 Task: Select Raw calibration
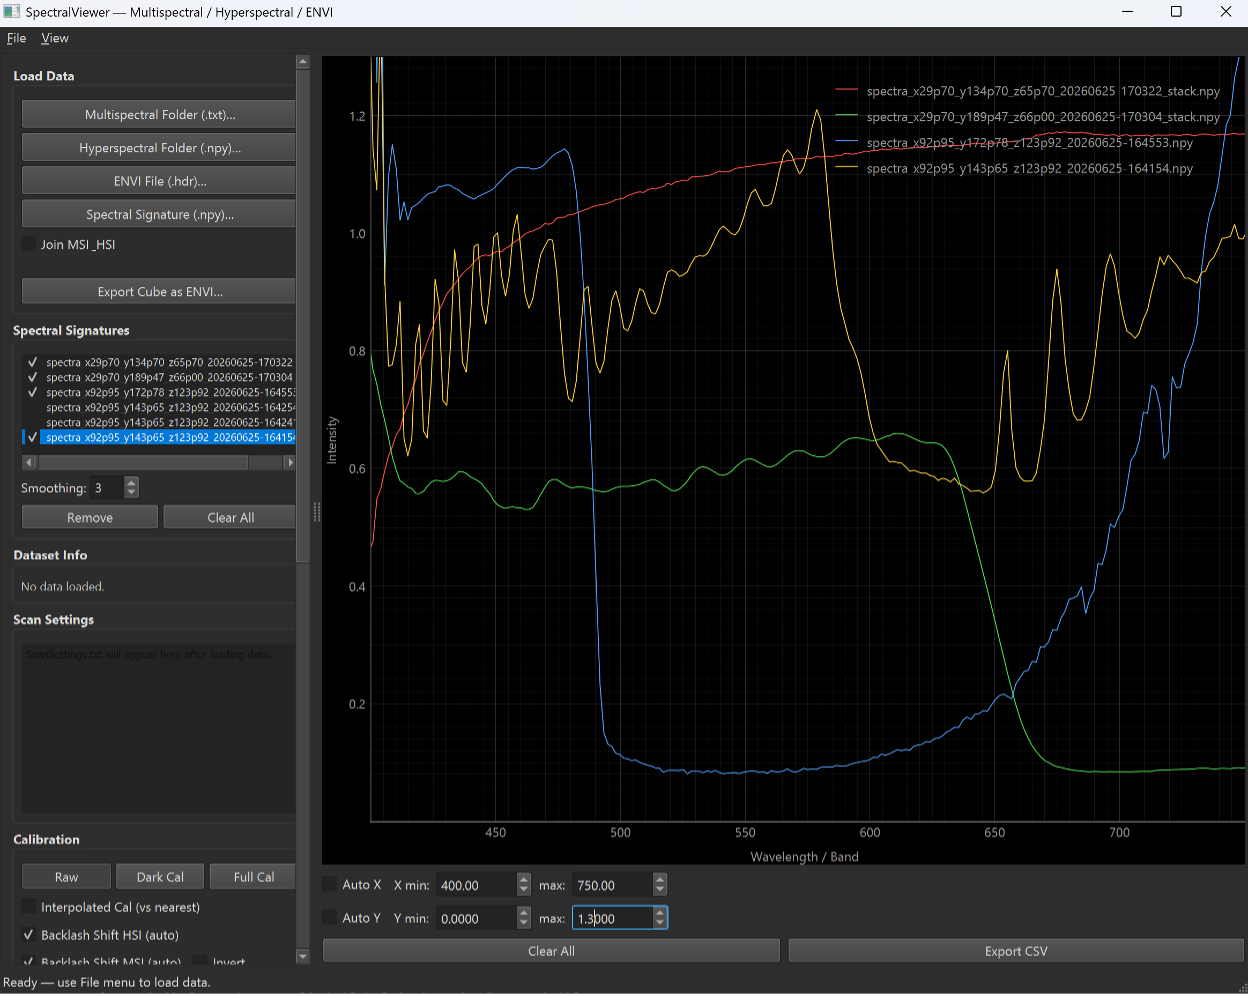(x=66, y=877)
